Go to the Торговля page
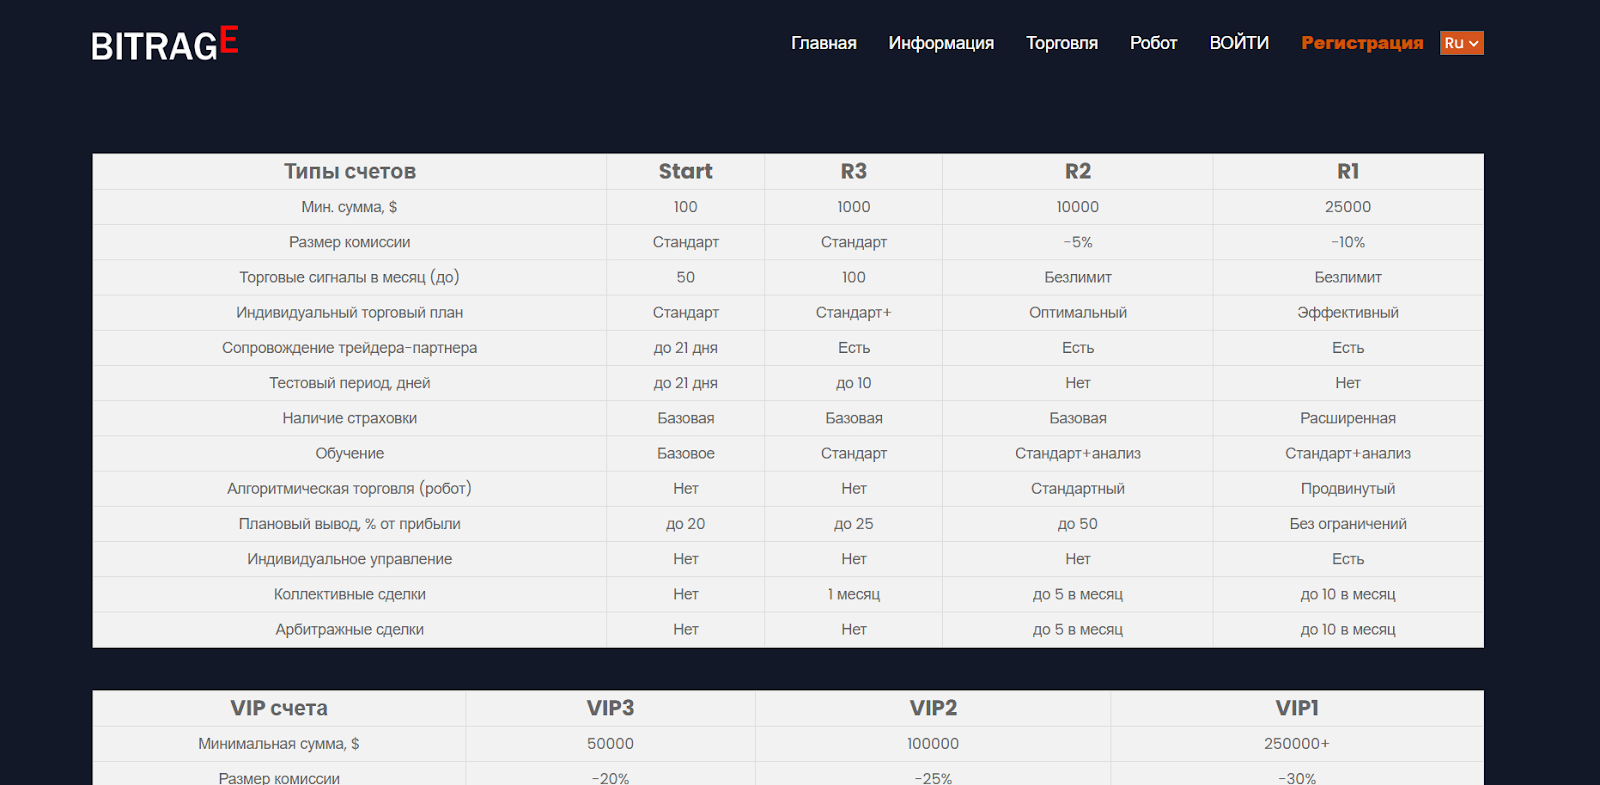 pyautogui.click(x=1062, y=43)
